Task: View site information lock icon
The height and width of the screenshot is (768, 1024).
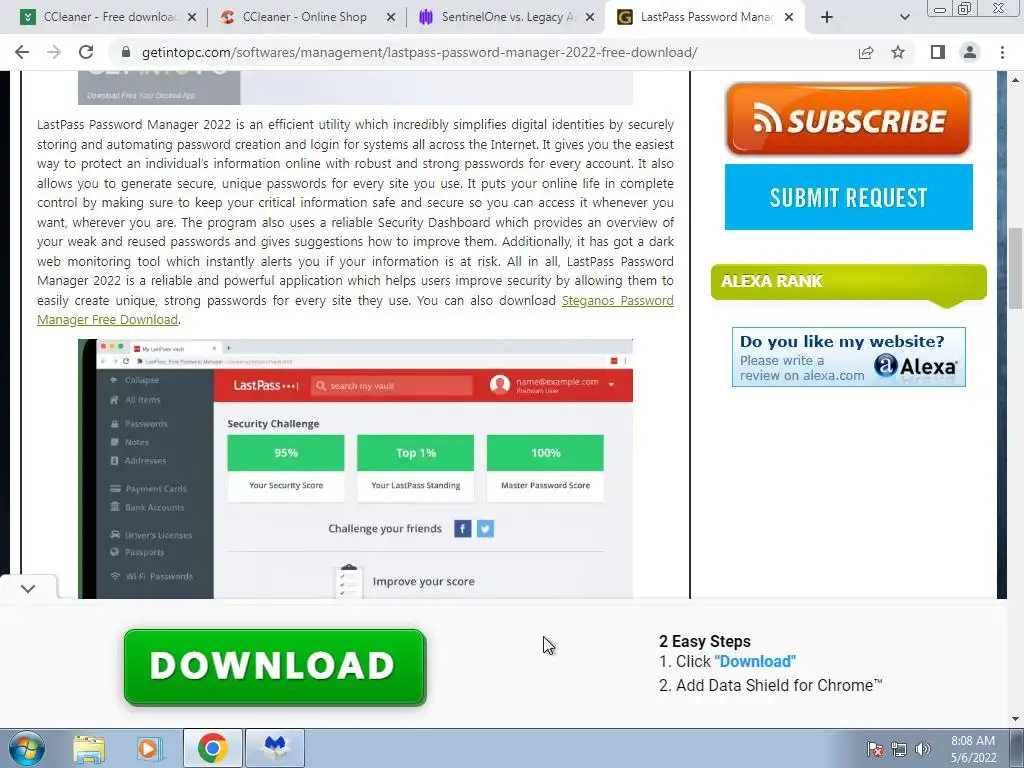Action: (x=126, y=52)
